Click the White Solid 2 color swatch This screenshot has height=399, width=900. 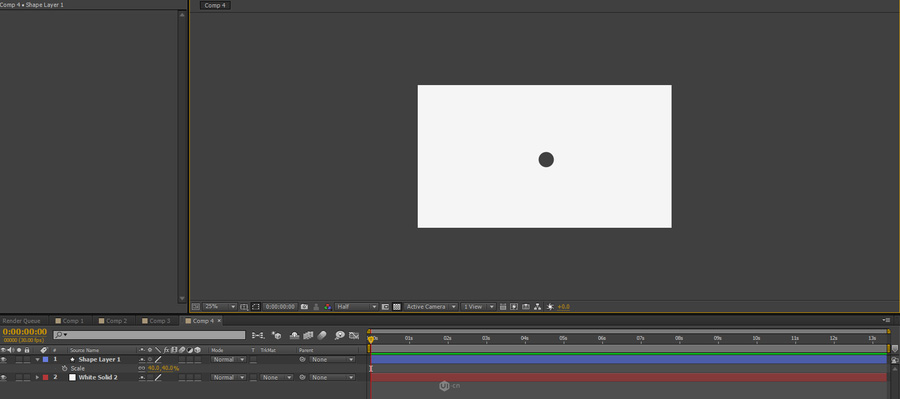(72, 377)
